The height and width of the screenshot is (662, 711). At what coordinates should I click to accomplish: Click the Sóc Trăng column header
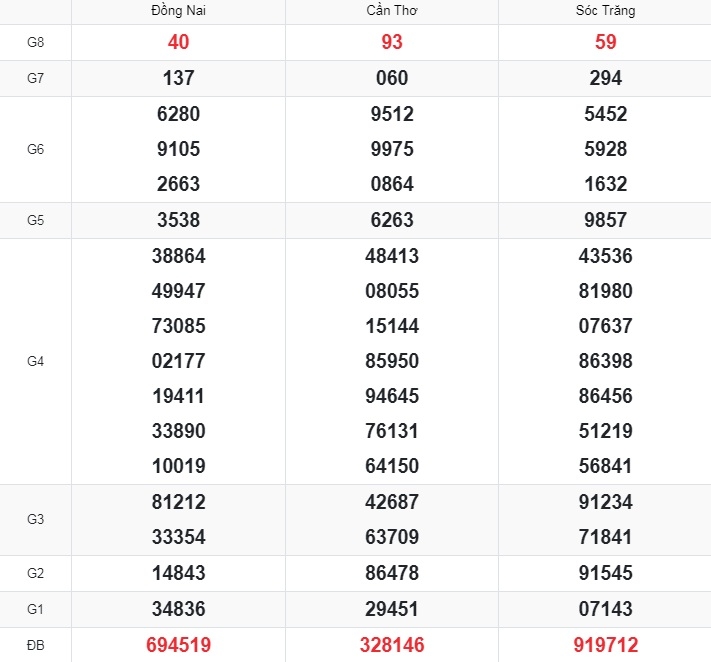coord(605,10)
